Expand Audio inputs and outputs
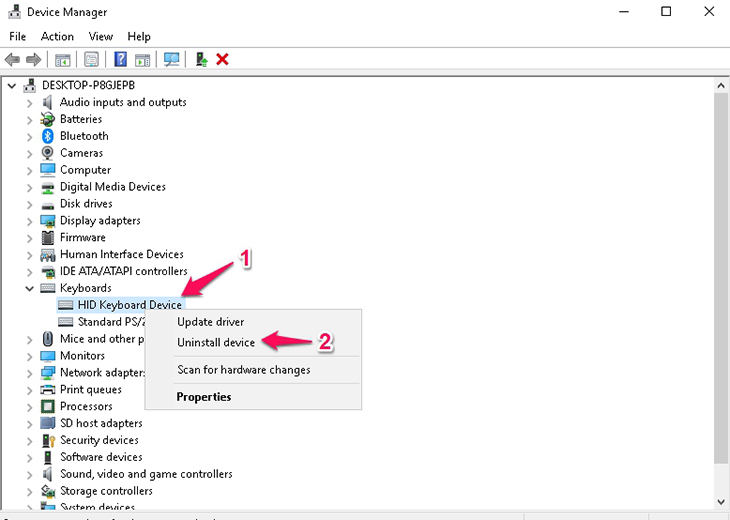This screenshot has height=520, width=730. pyautogui.click(x=29, y=103)
